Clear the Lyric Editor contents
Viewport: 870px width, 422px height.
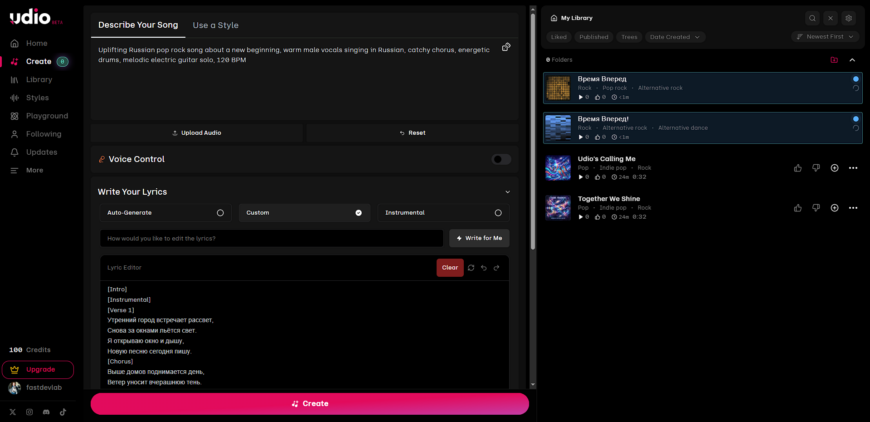pos(450,268)
